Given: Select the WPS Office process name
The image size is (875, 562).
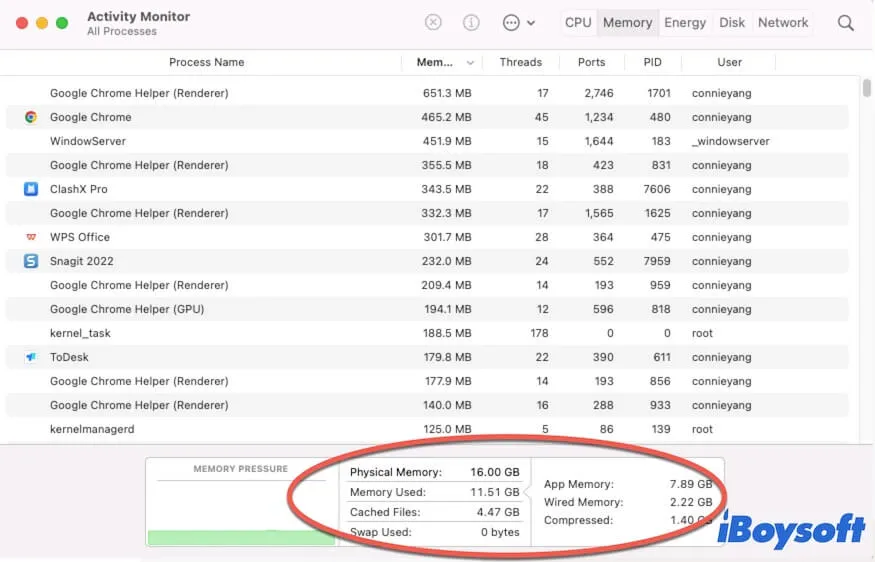Looking at the screenshot, I should tap(80, 237).
